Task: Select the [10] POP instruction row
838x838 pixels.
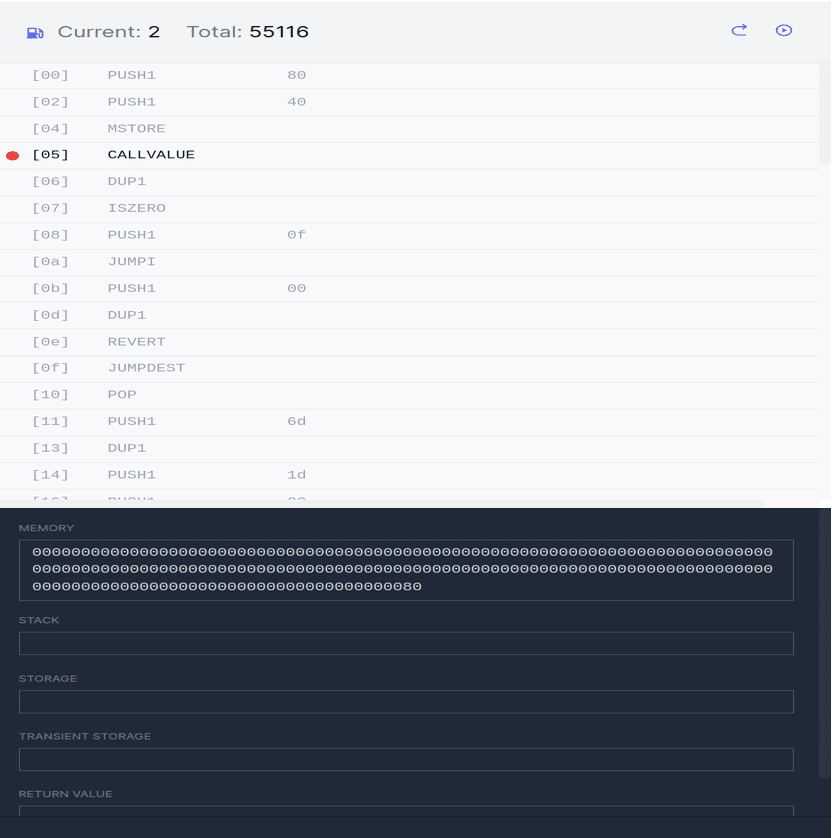Action: point(409,396)
